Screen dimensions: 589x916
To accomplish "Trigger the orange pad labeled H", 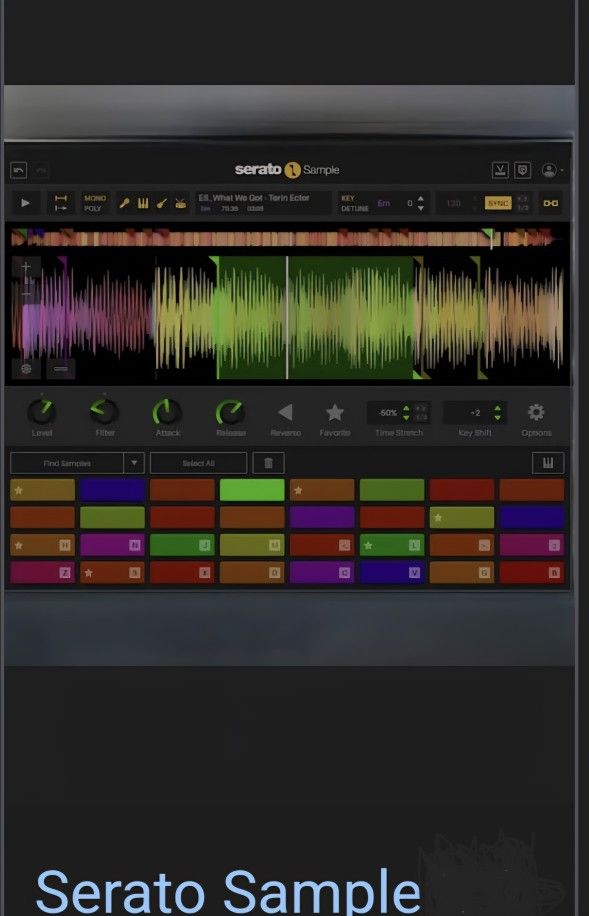I will 43,545.
